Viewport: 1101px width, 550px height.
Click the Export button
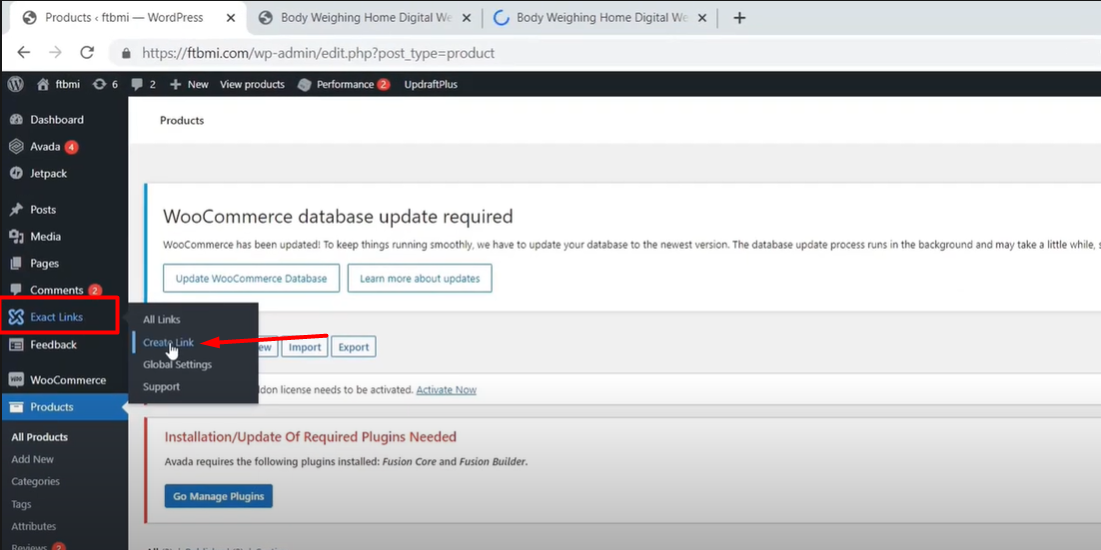click(353, 347)
